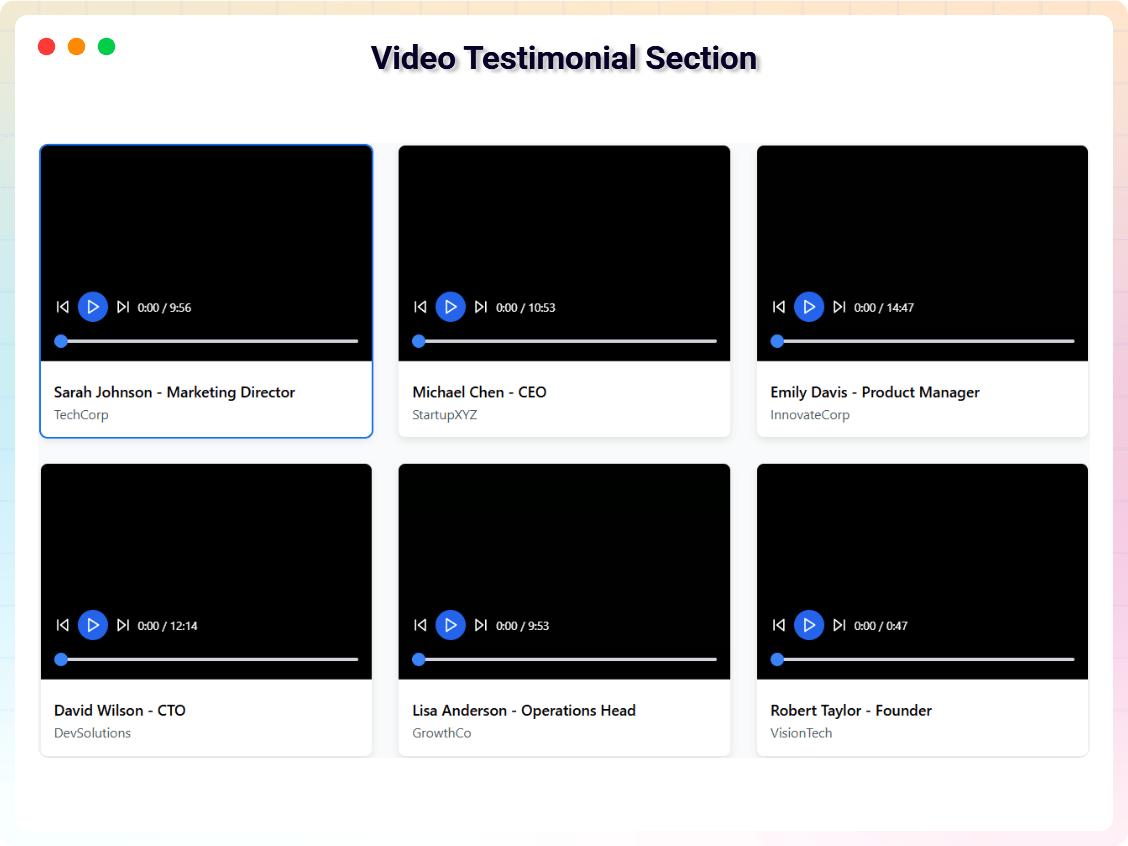Skip back in Michael Chen's video
The image size is (1128, 846).
coord(420,307)
